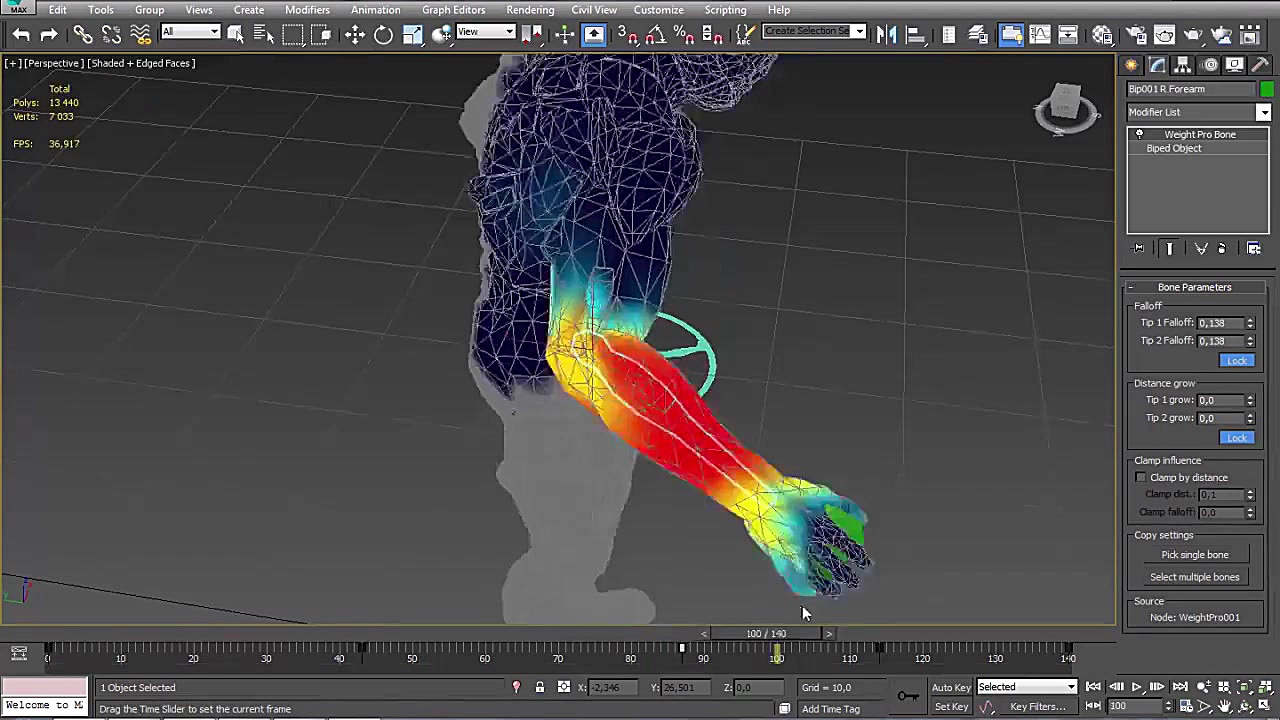This screenshot has width=1280, height=720.
Task: Open Select by Name list icon
Action: [264, 35]
